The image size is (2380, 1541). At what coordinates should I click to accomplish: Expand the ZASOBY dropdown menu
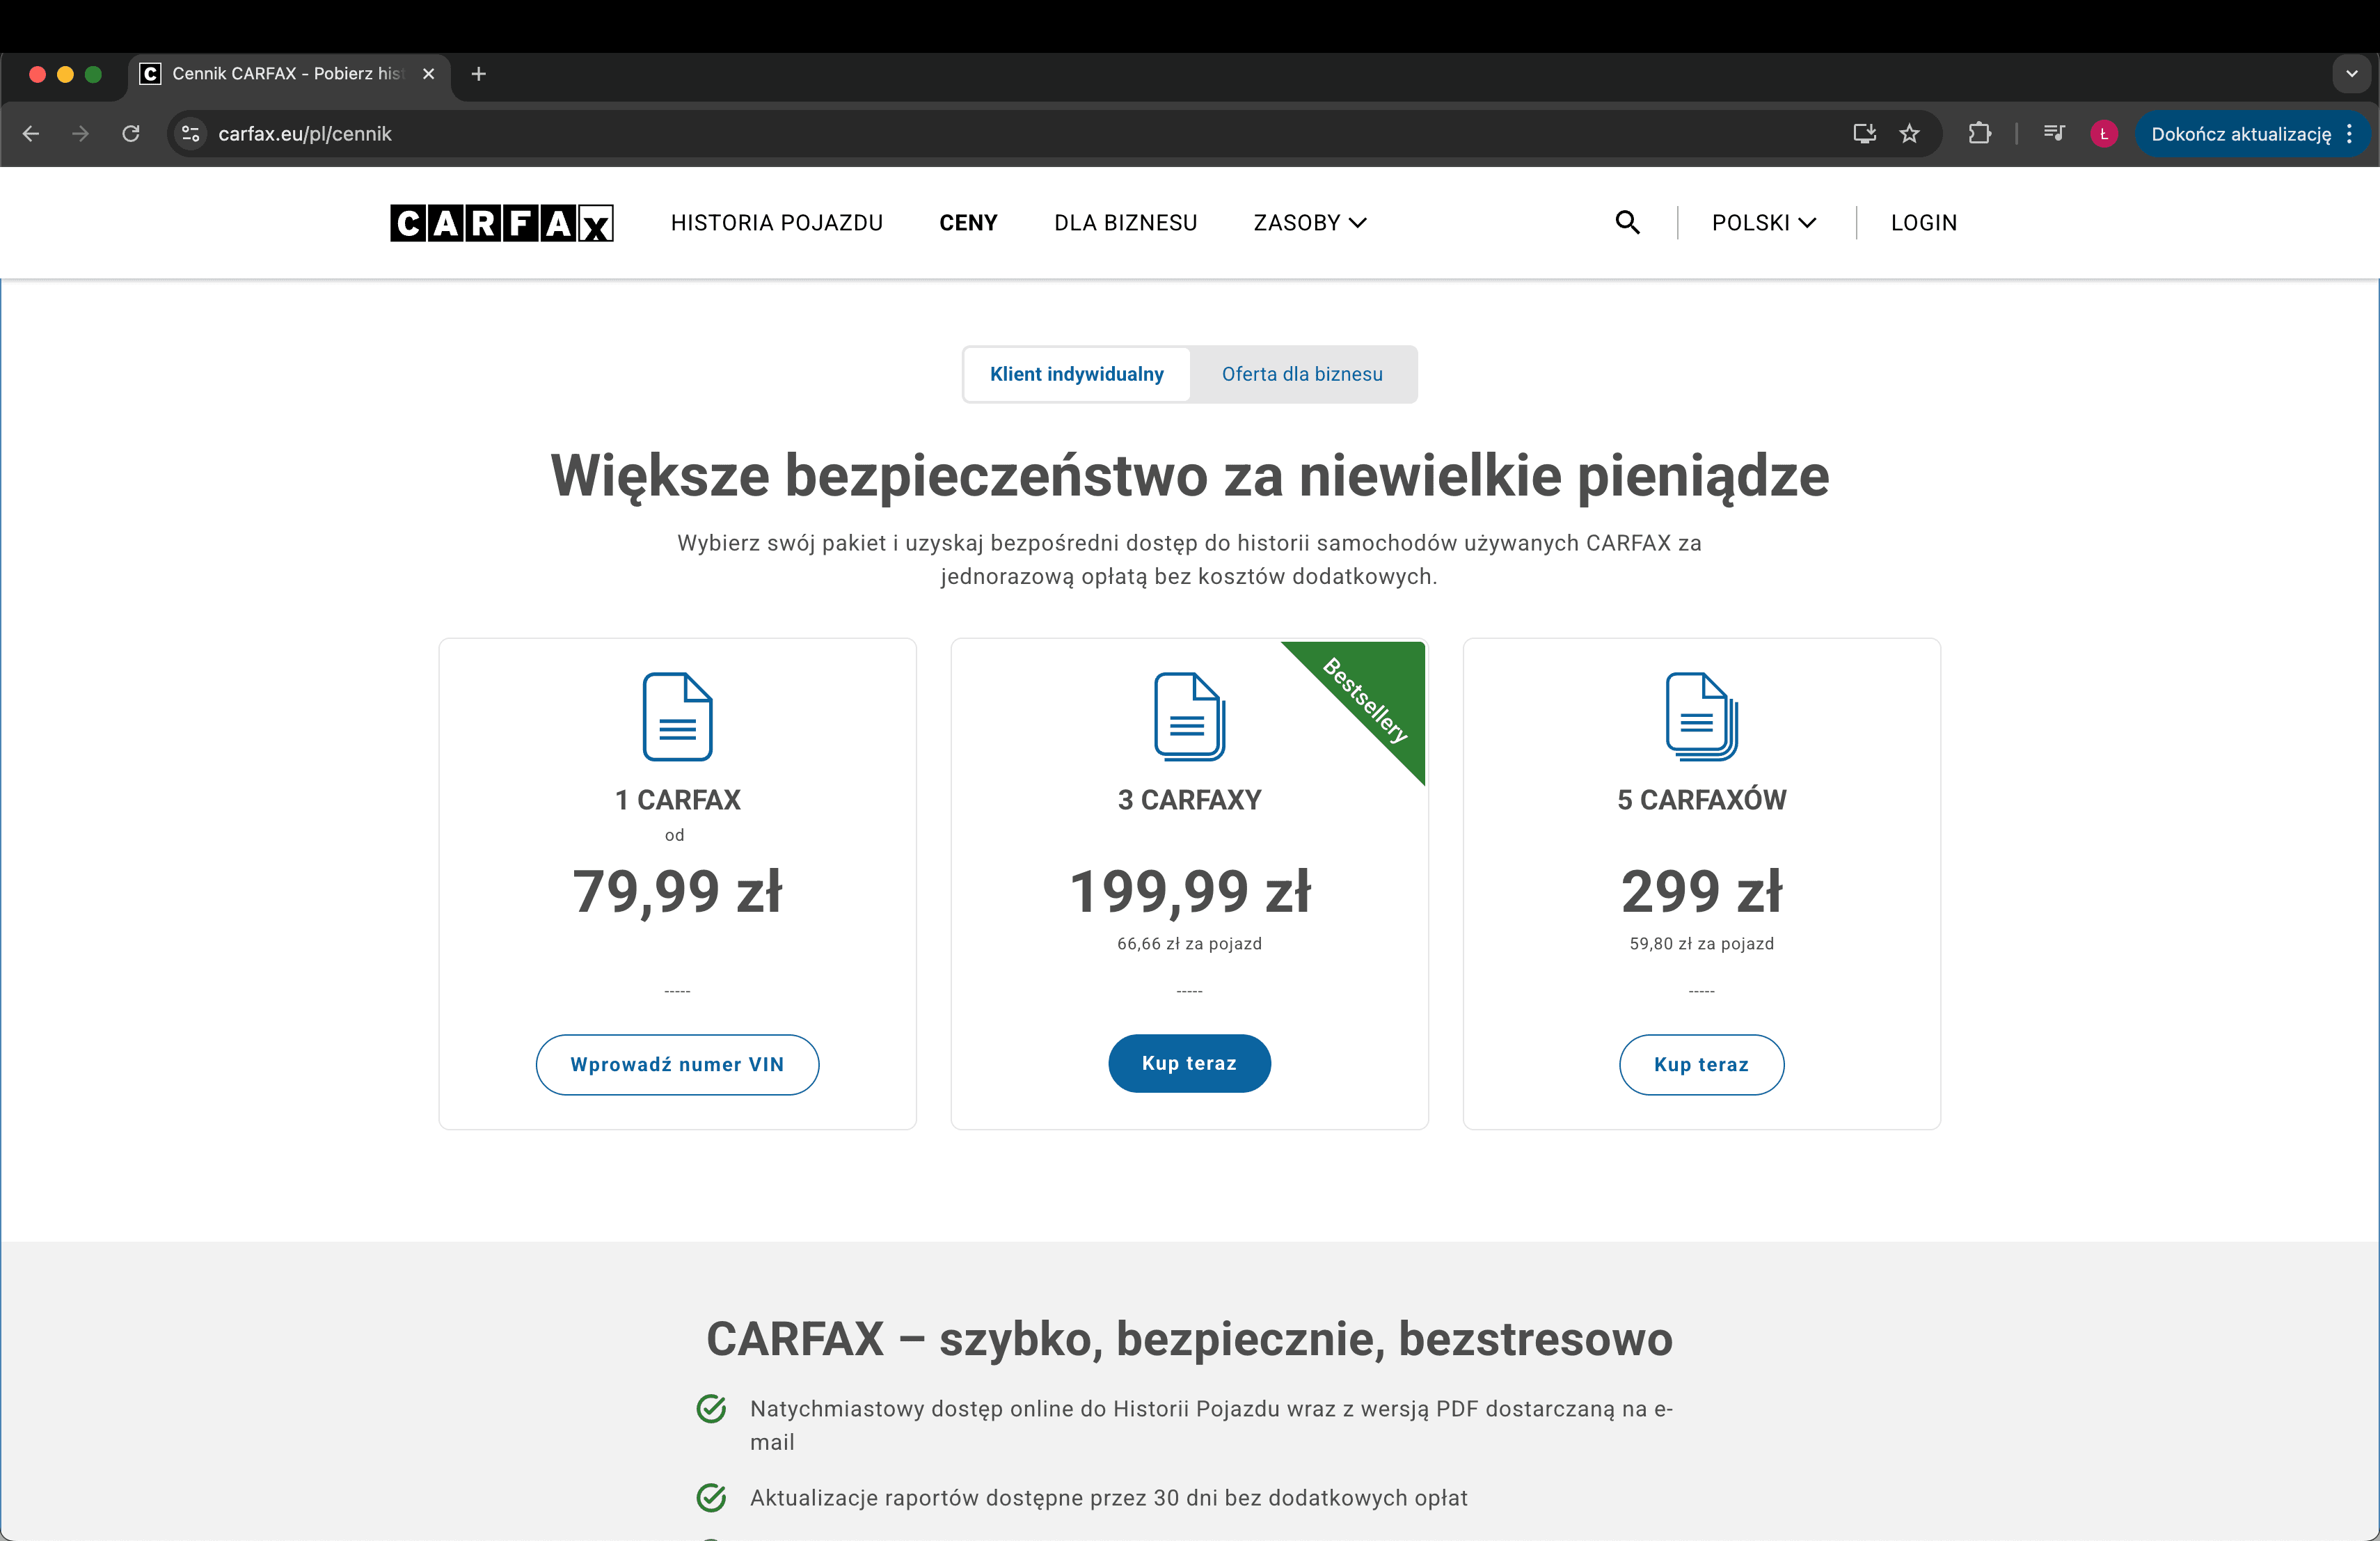tap(1309, 223)
